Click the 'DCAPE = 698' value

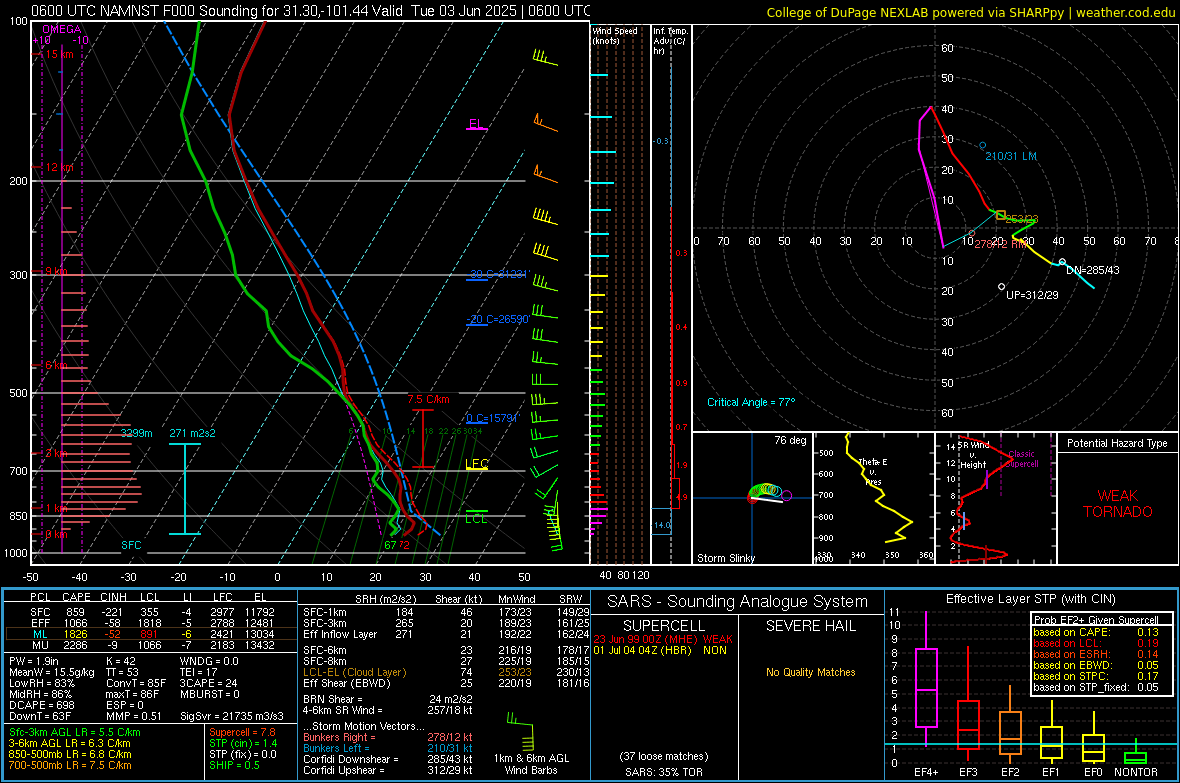pyautogui.click(x=41, y=705)
